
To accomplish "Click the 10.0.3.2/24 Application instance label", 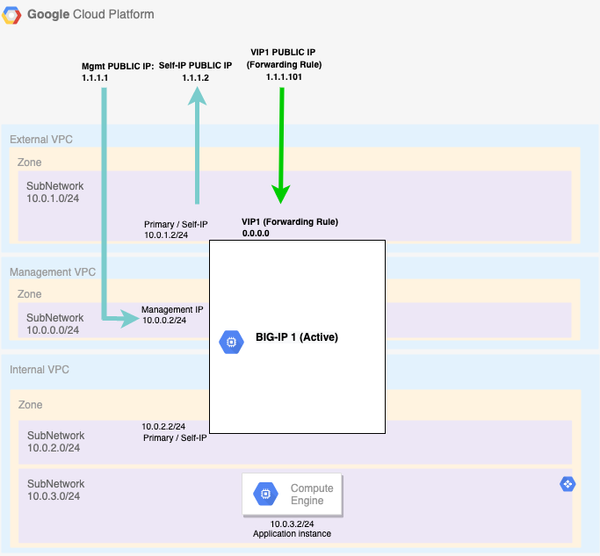I will [292, 528].
